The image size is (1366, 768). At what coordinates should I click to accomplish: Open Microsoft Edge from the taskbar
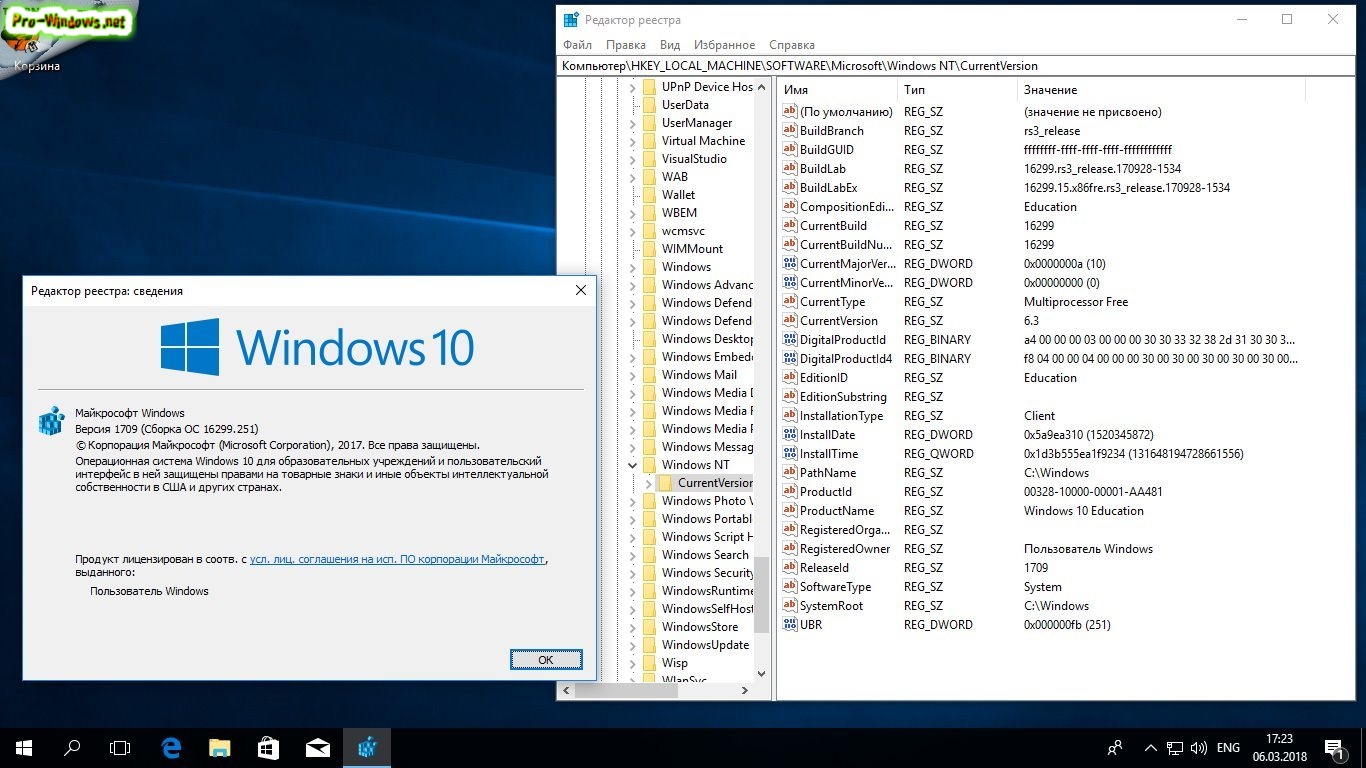click(171, 747)
